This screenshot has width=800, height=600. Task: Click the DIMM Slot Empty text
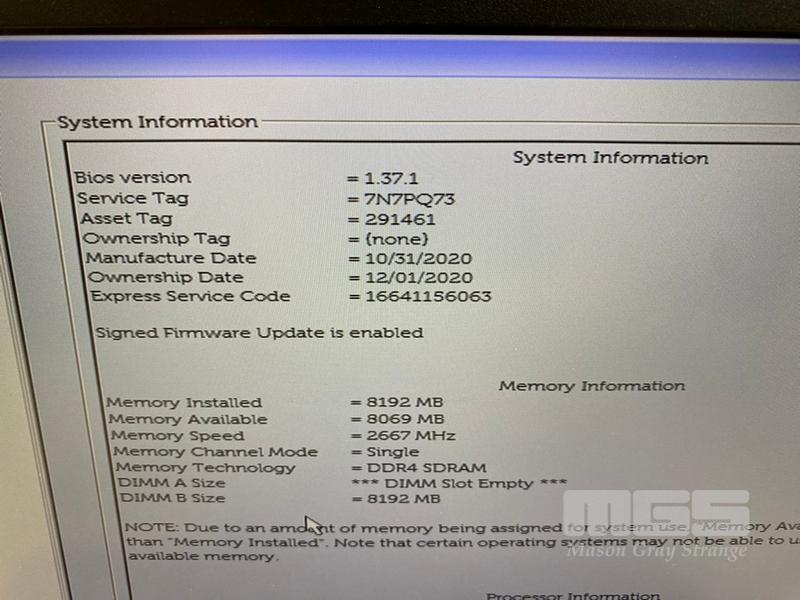(458, 482)
